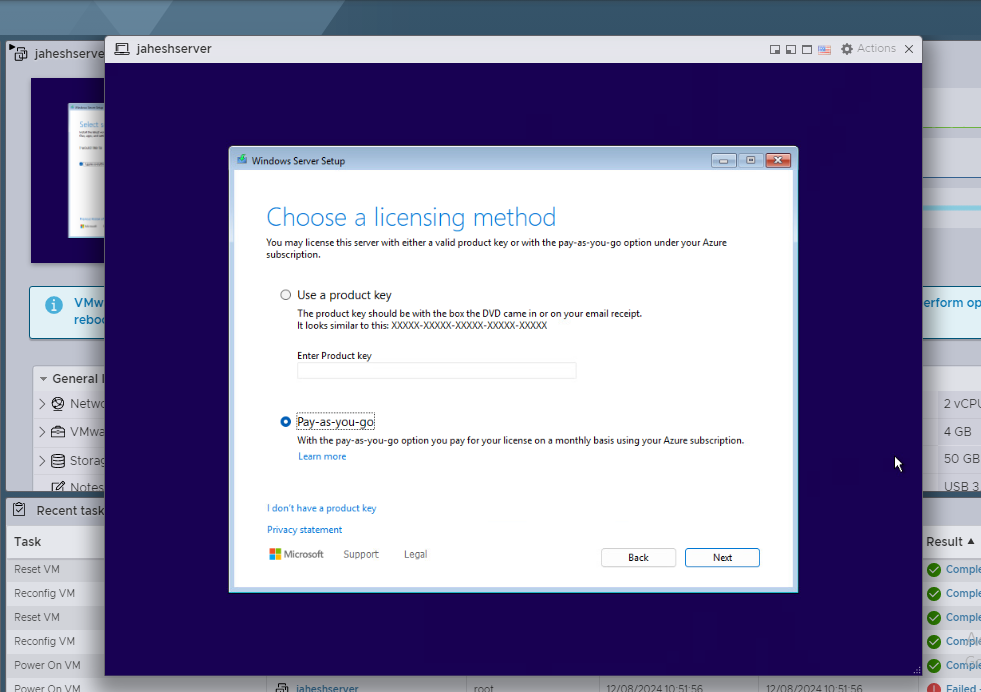
Task: Minimize the Windows Server Setup dialog
Action: point(723,161)
